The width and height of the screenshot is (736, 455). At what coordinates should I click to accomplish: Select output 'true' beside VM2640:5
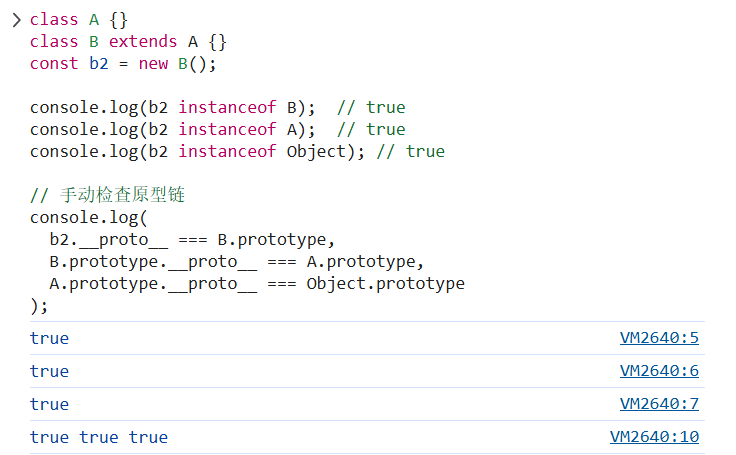tap(49, 339)
